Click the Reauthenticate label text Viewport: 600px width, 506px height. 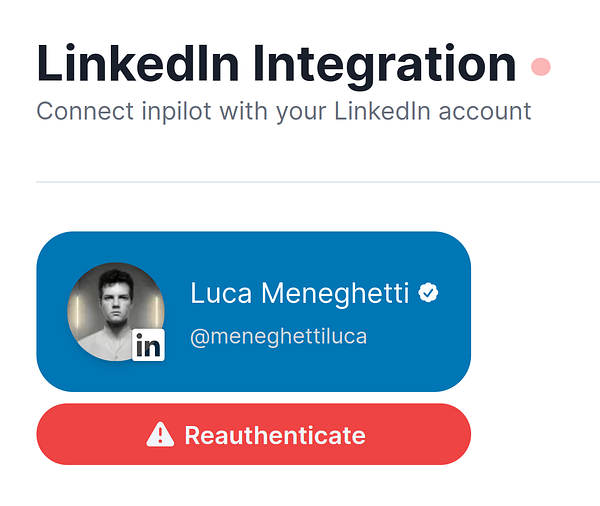[275, 435]
